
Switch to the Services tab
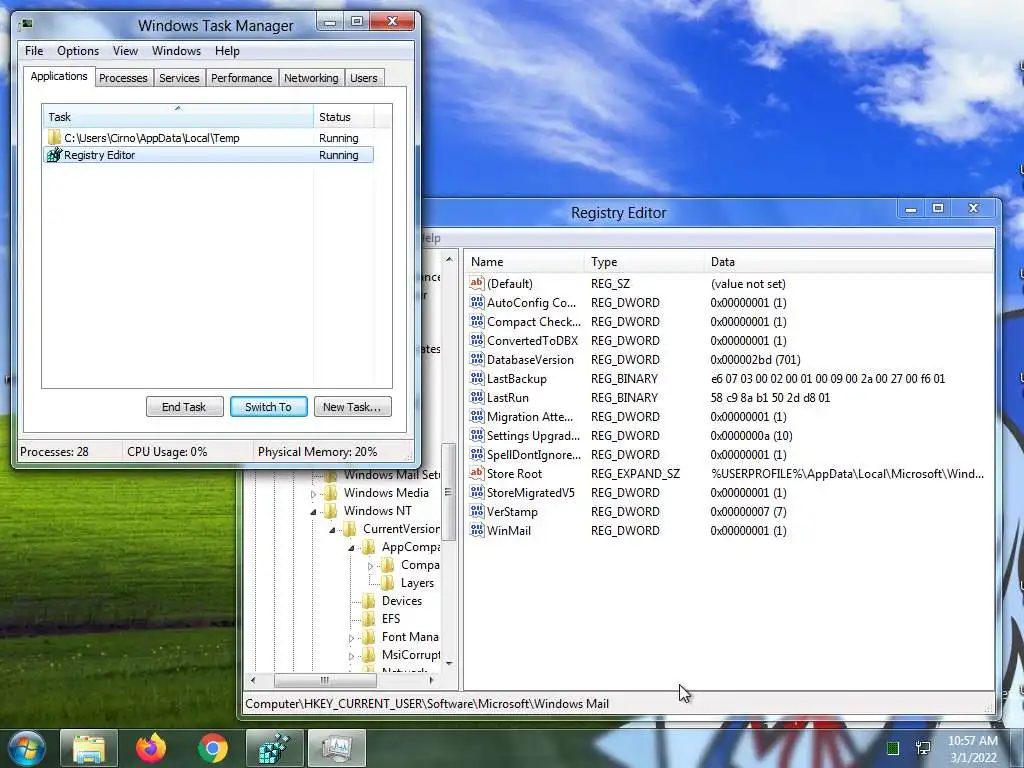[180, 78]
